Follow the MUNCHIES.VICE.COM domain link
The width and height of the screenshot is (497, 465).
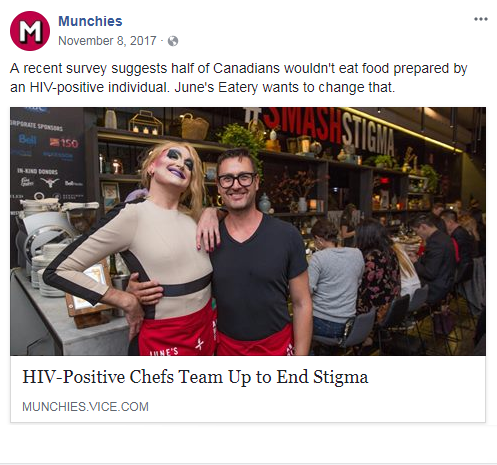point(85,407)
